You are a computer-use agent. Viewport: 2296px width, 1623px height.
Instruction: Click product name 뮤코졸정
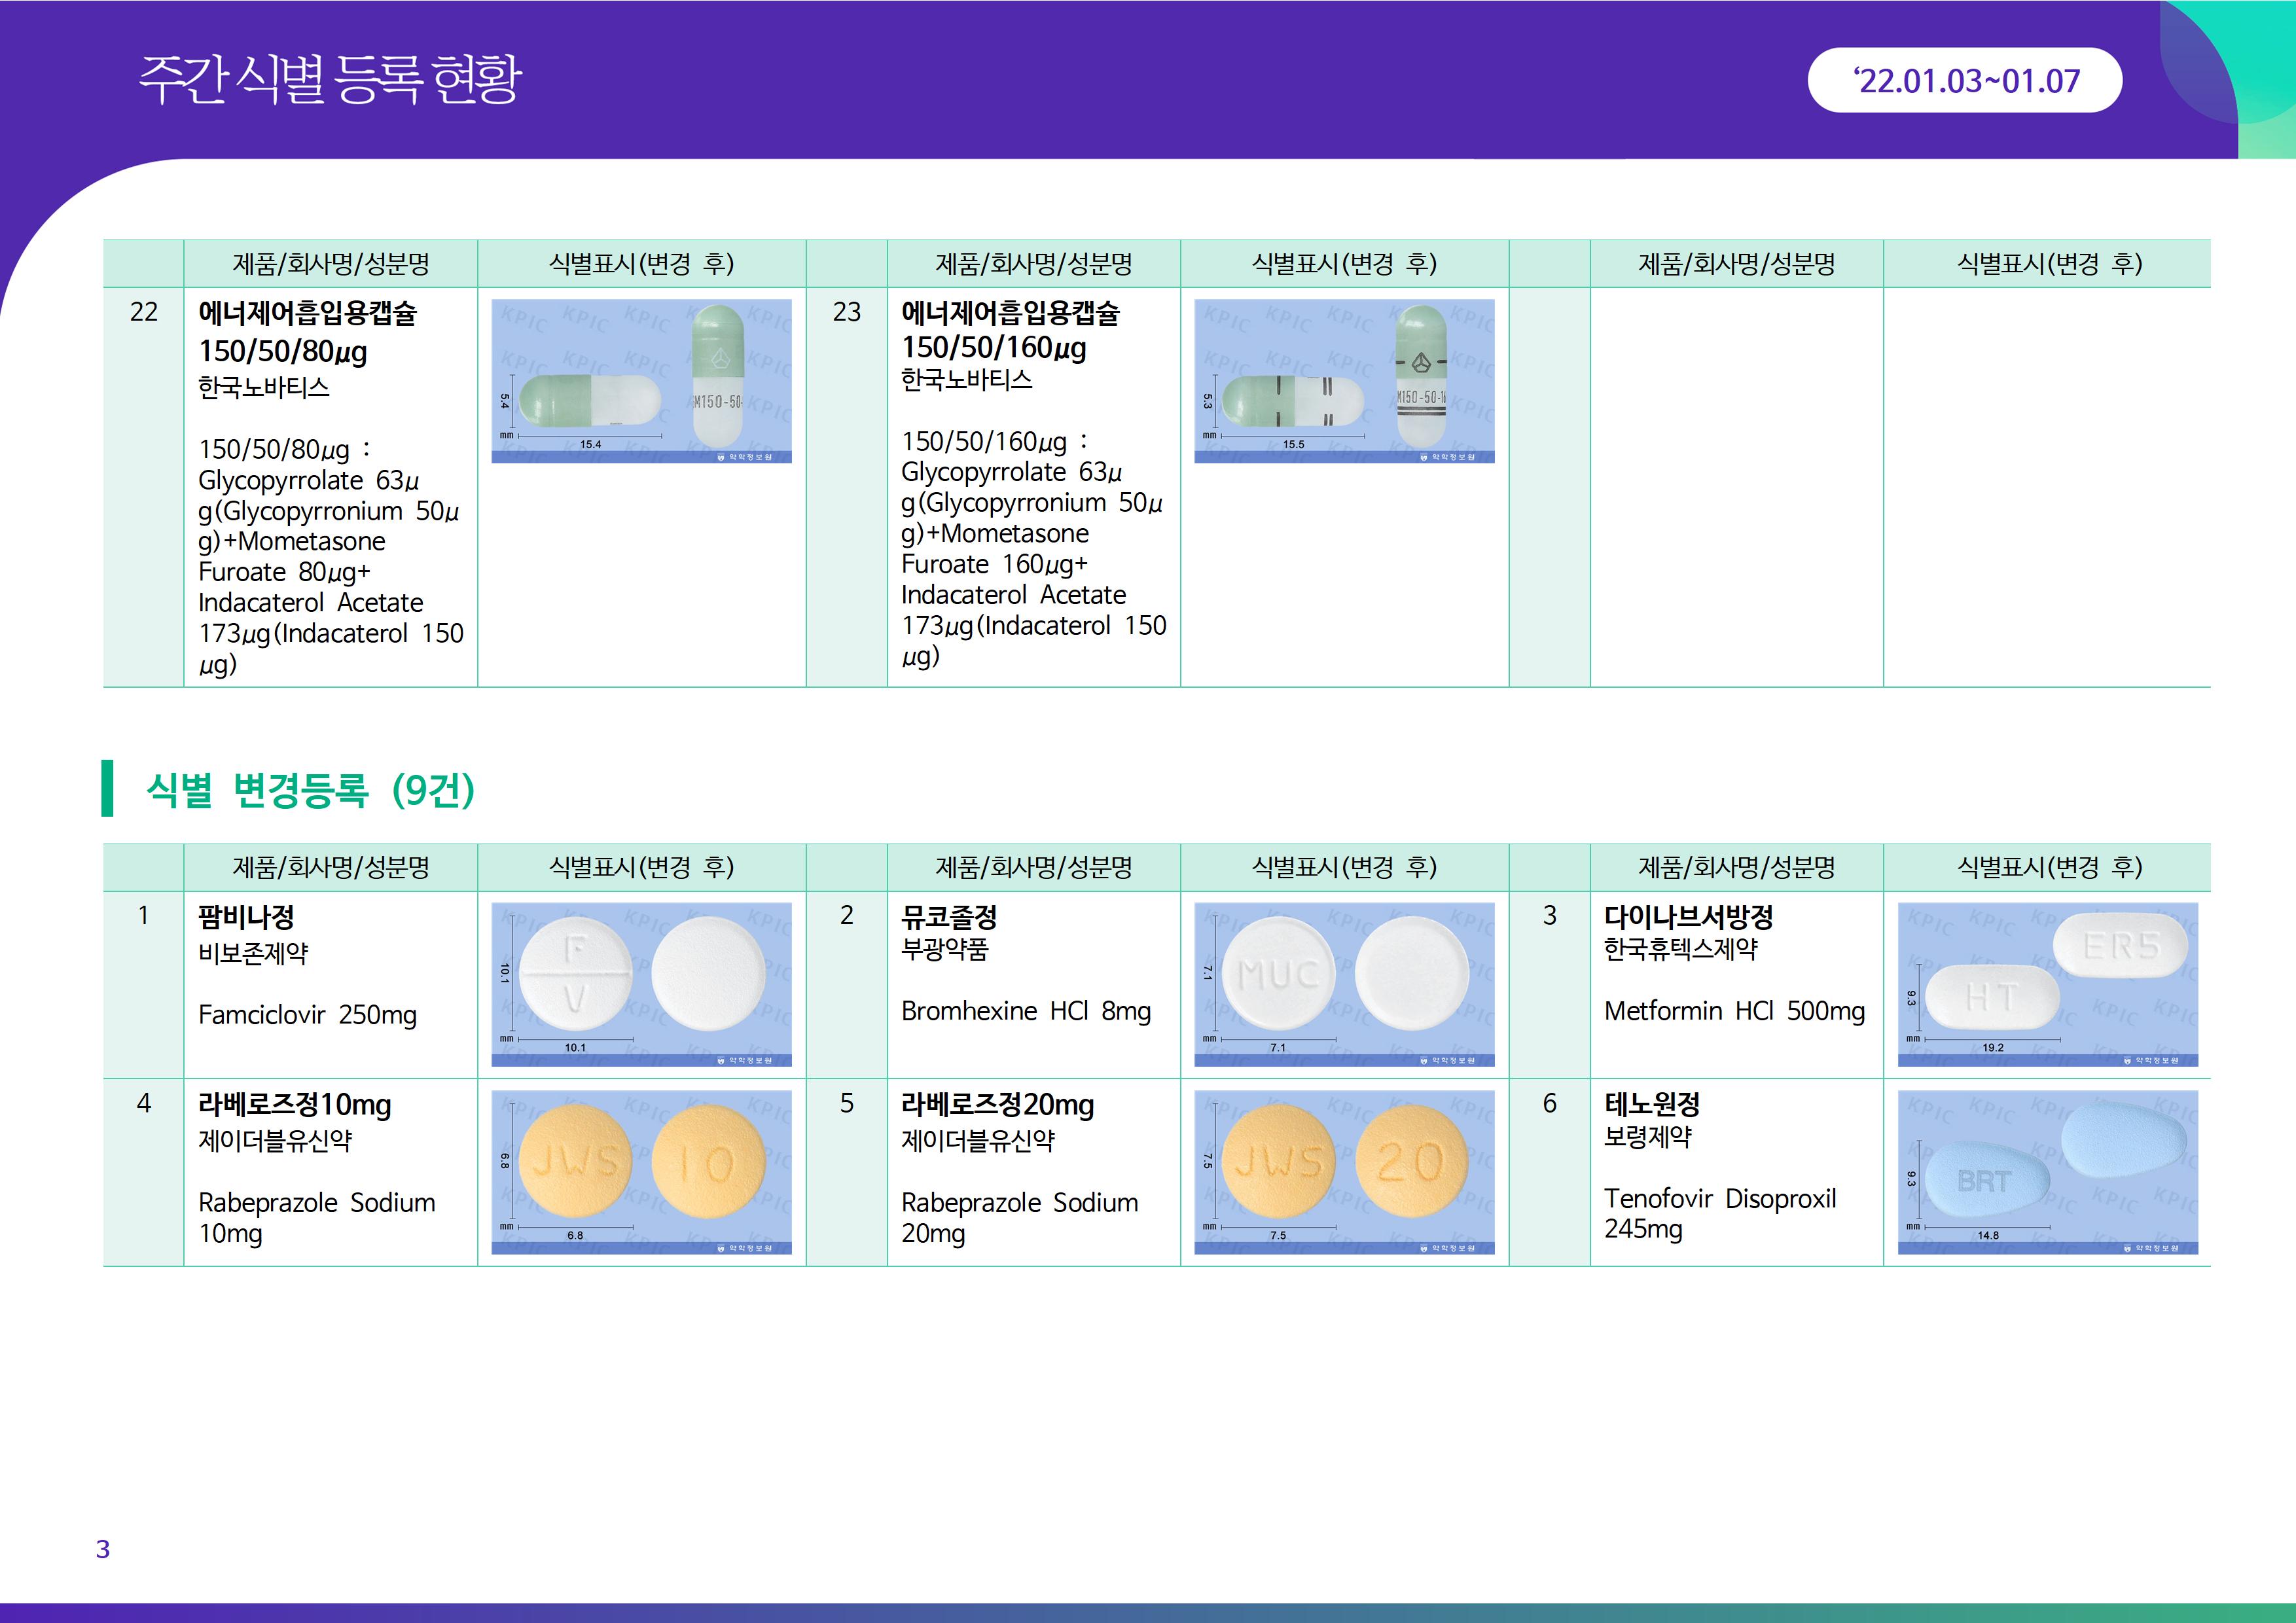[x=949, y=917]
